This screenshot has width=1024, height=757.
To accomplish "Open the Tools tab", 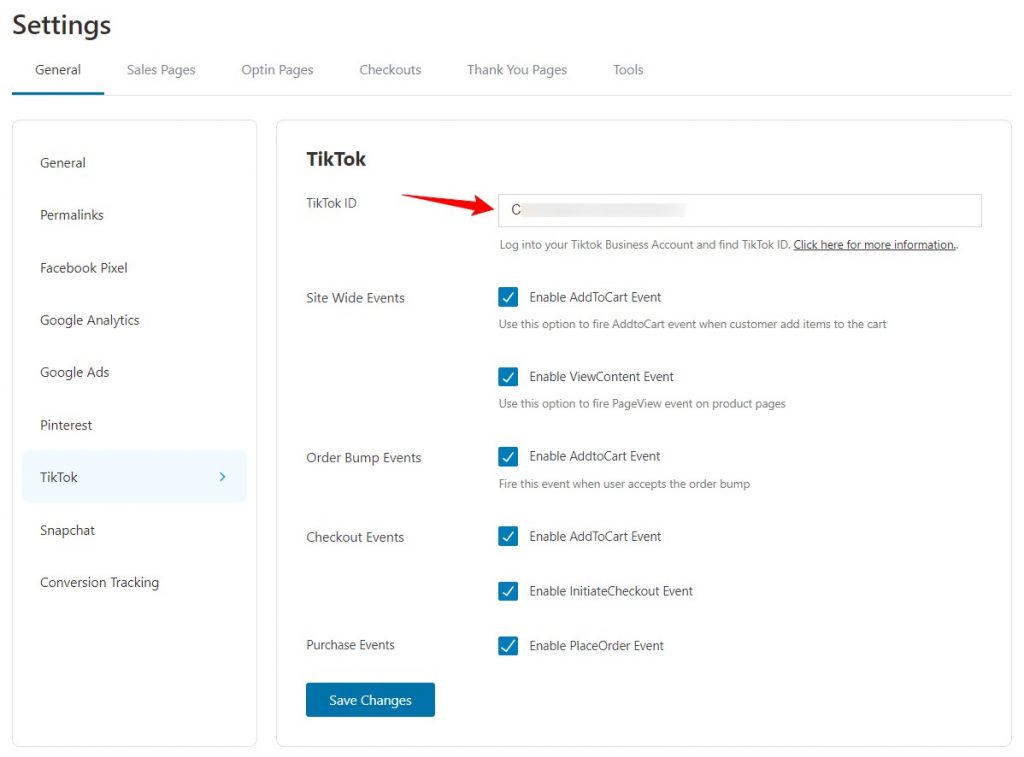I will click(x=628, y=70).
